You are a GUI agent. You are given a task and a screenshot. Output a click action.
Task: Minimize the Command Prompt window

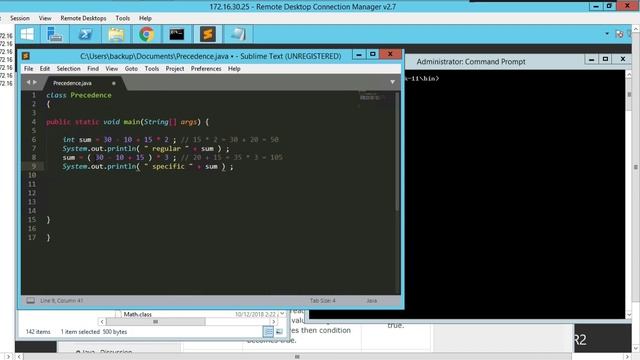591,60
